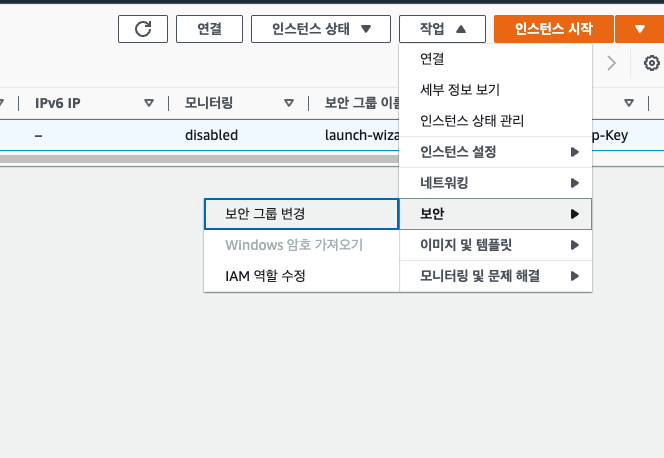664x458 pixels.
Task: Sort by the column arrow beside the gear
Action: click(629, 103)
